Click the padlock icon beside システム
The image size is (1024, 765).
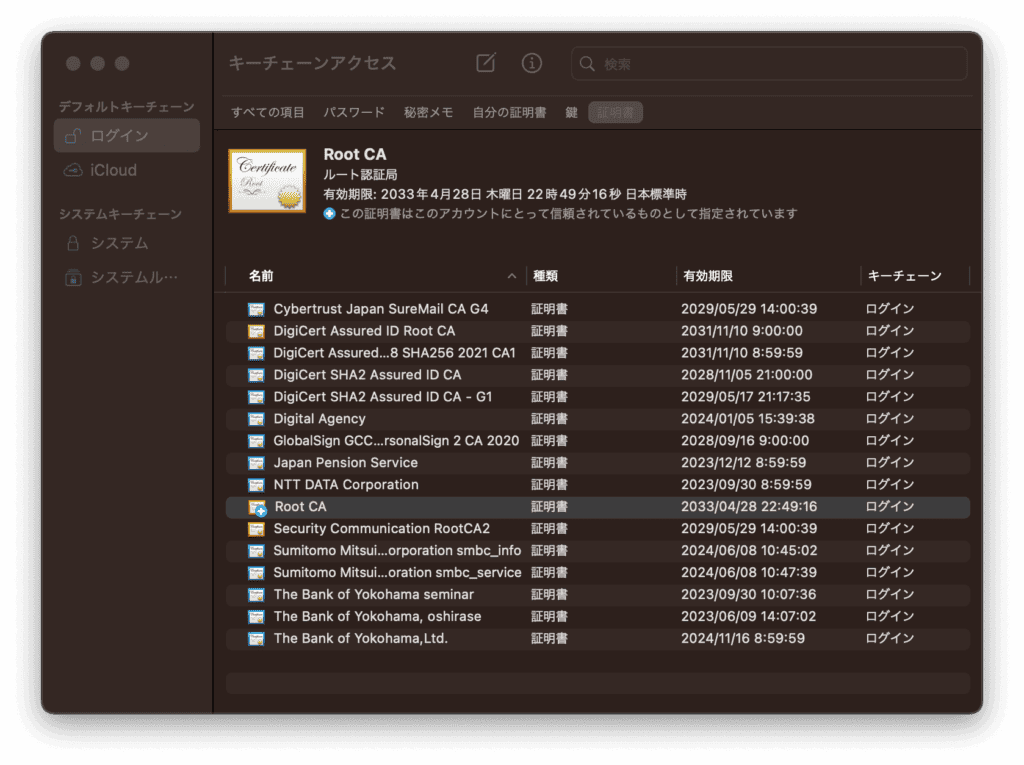(73, 243)
